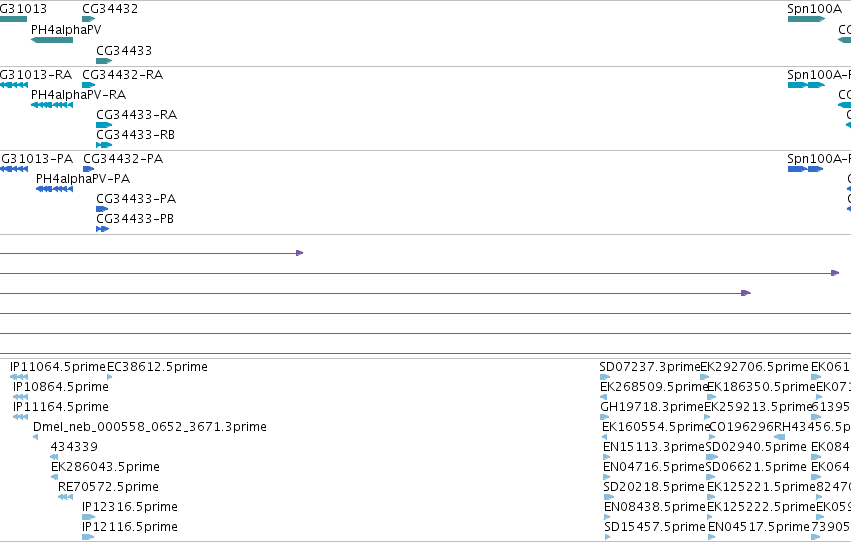Click the CG34432-PA protein arrow

[88, 169]
